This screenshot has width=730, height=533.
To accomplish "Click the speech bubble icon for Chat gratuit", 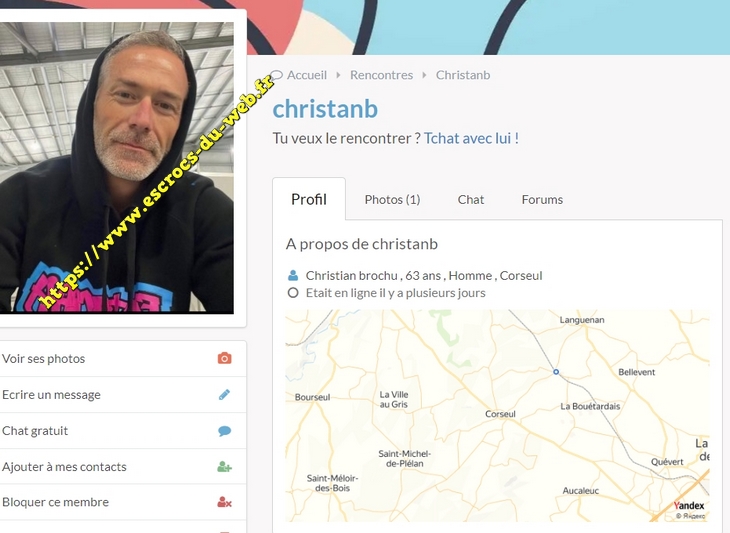I will [x=224, y=431].
